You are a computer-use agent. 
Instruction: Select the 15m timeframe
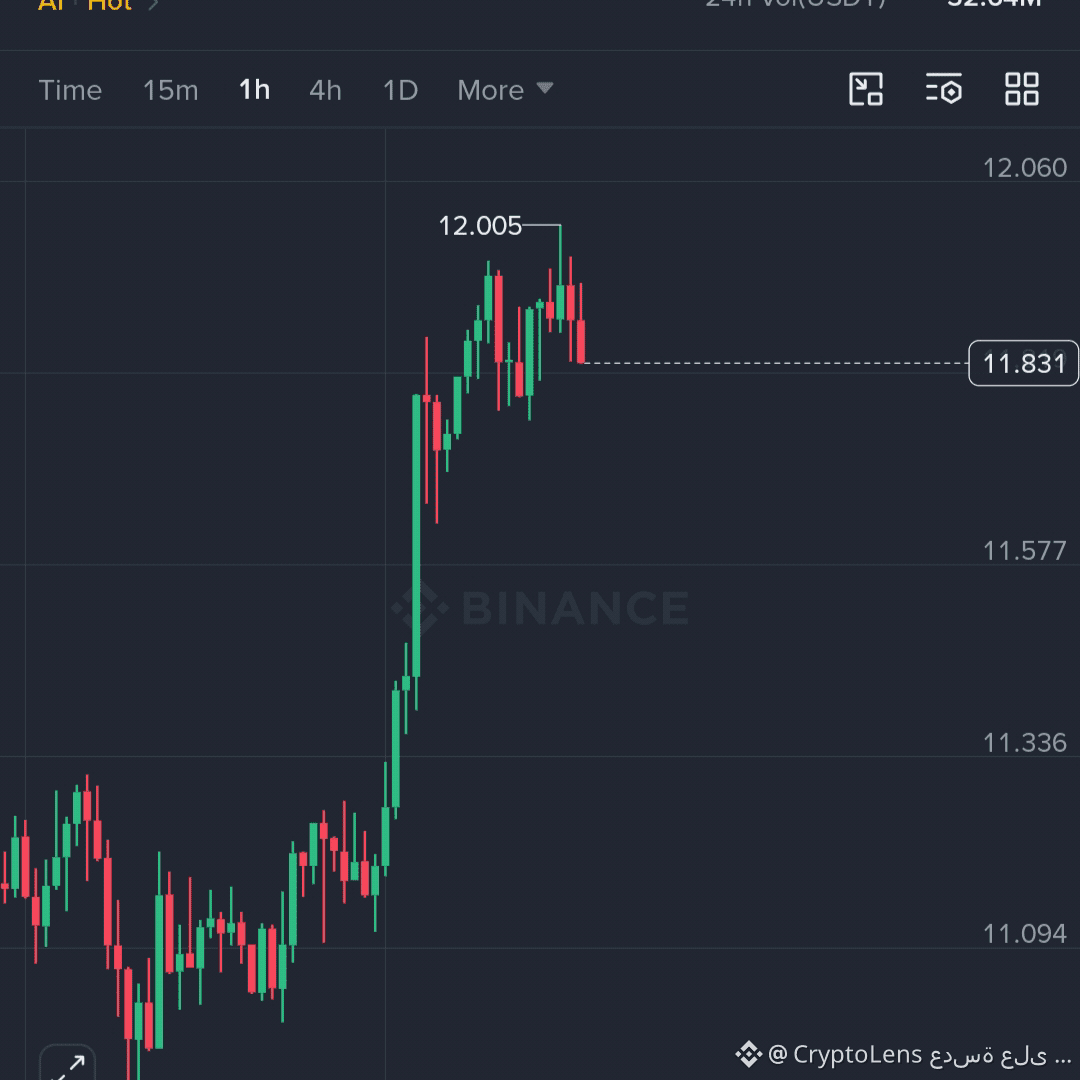click(170, 90)
